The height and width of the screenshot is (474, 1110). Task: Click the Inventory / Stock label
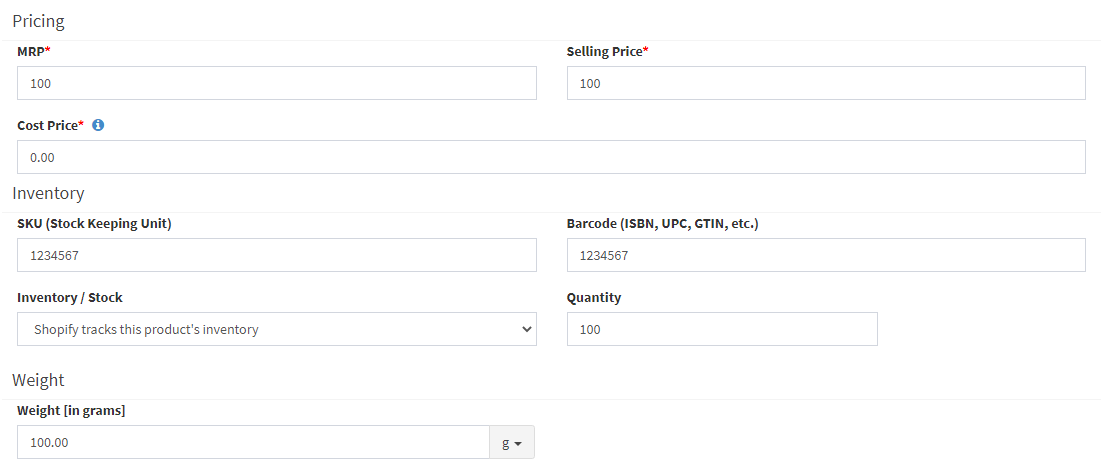tap(70, 297)
